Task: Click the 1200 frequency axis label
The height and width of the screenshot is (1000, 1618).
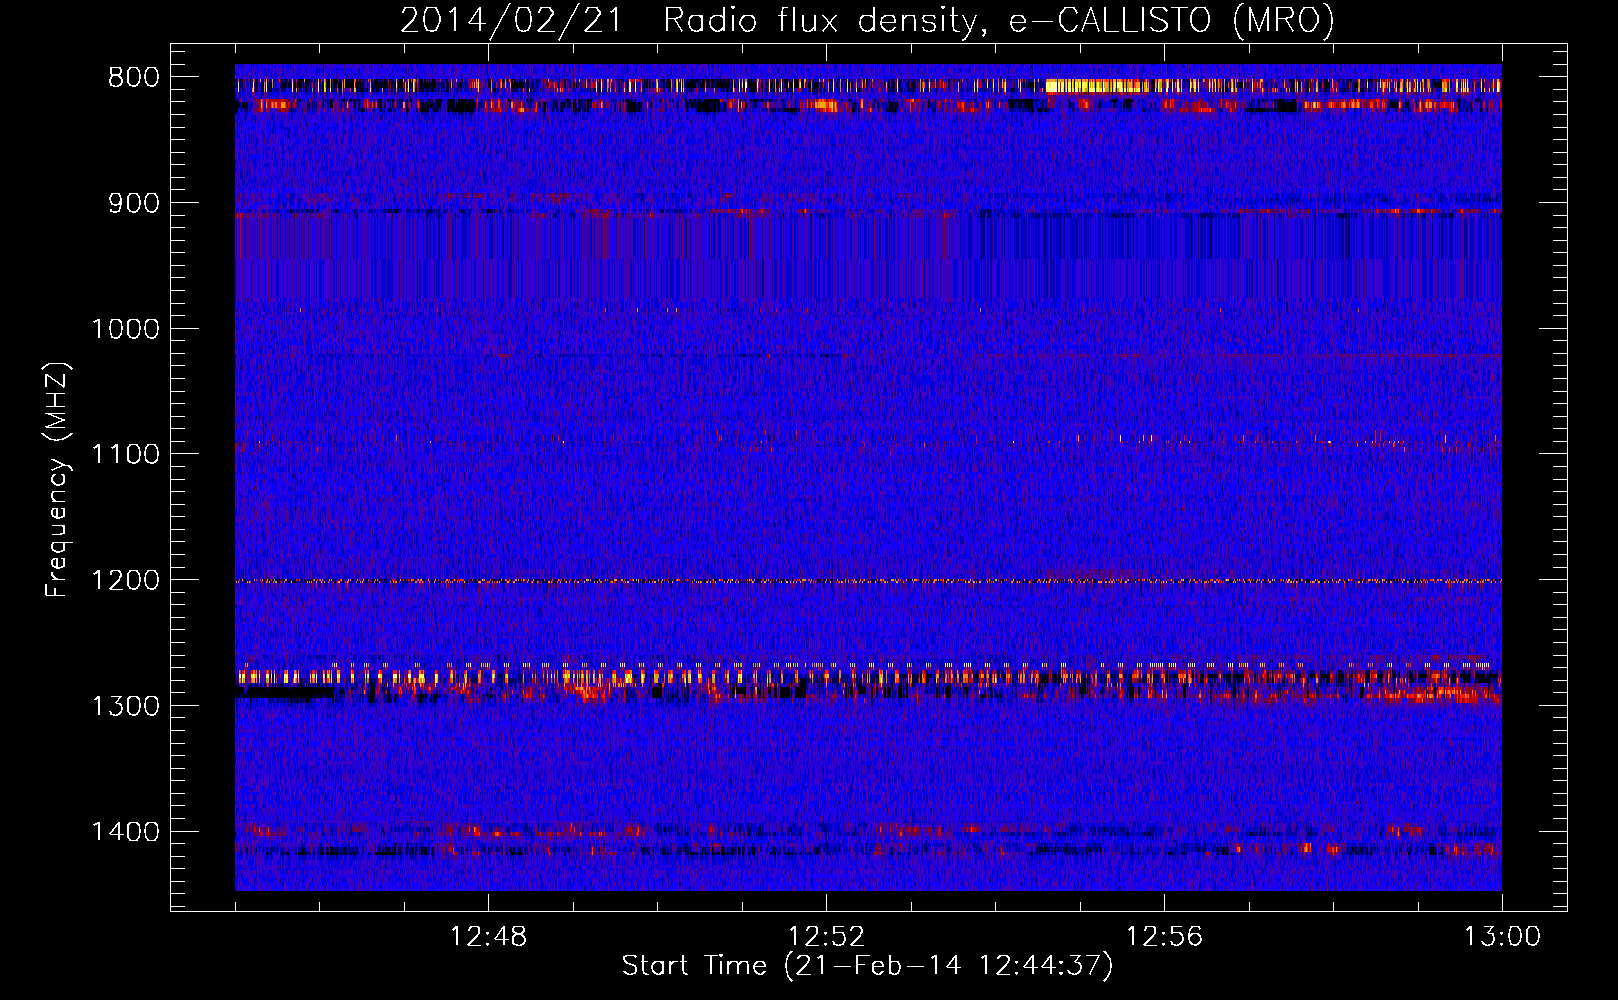Action: (126, 580)
